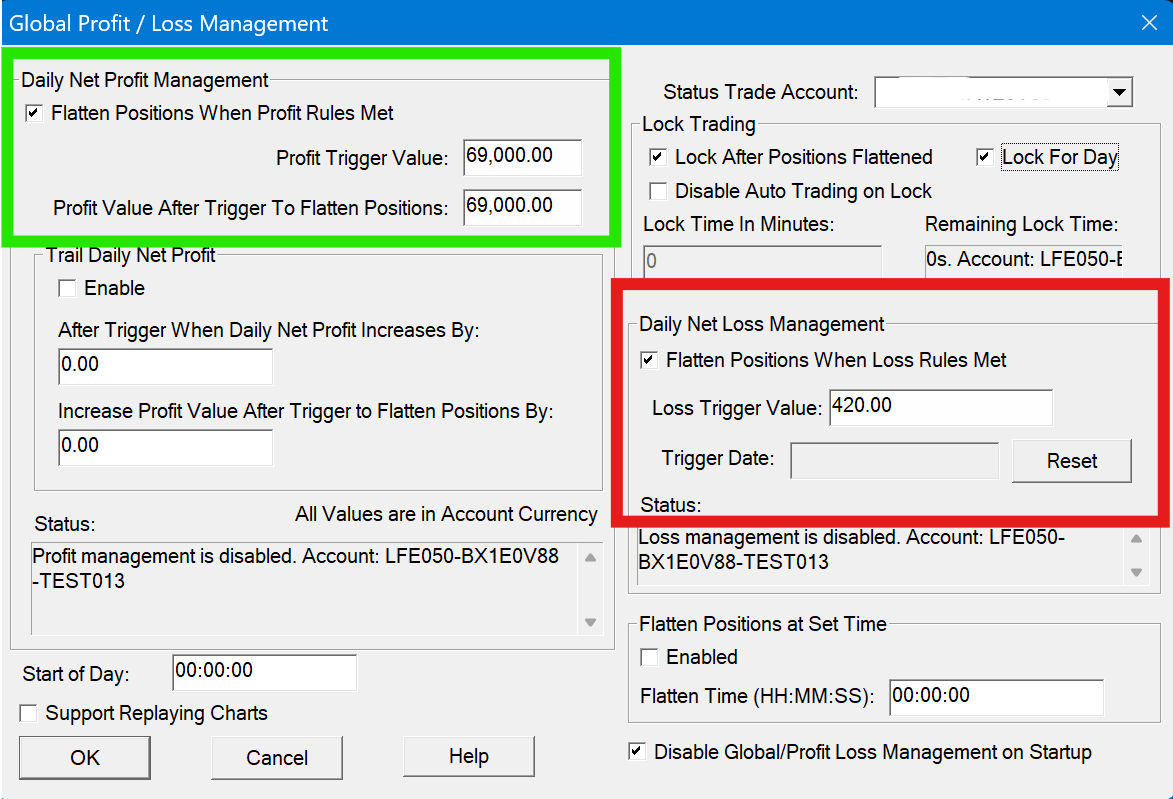
Task: Open the Status Trade Account dropdown
Action: (1118, 93)
